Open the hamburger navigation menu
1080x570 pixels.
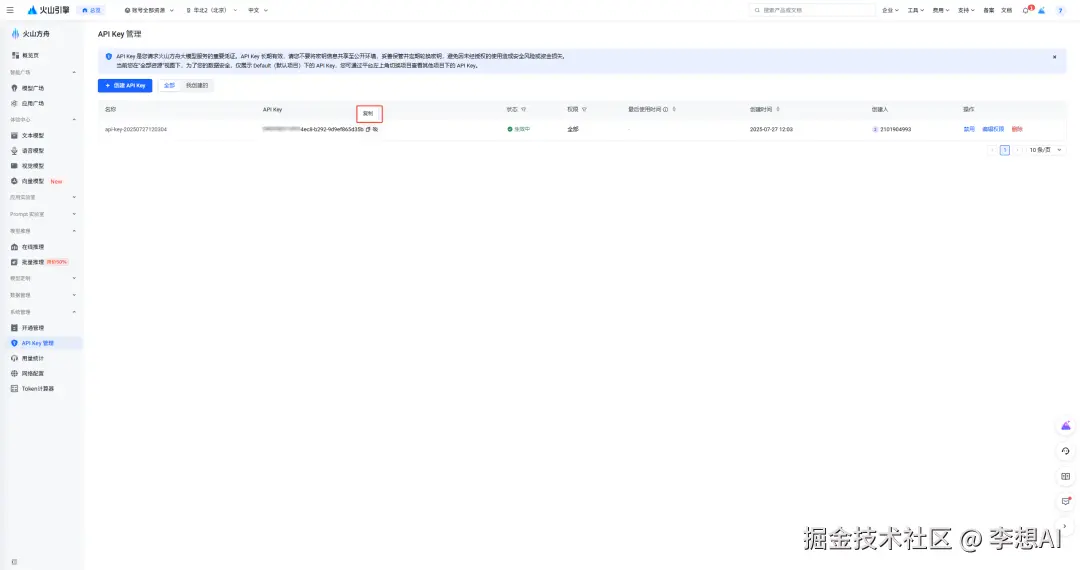pyautogui.click(x=10, y=10)
